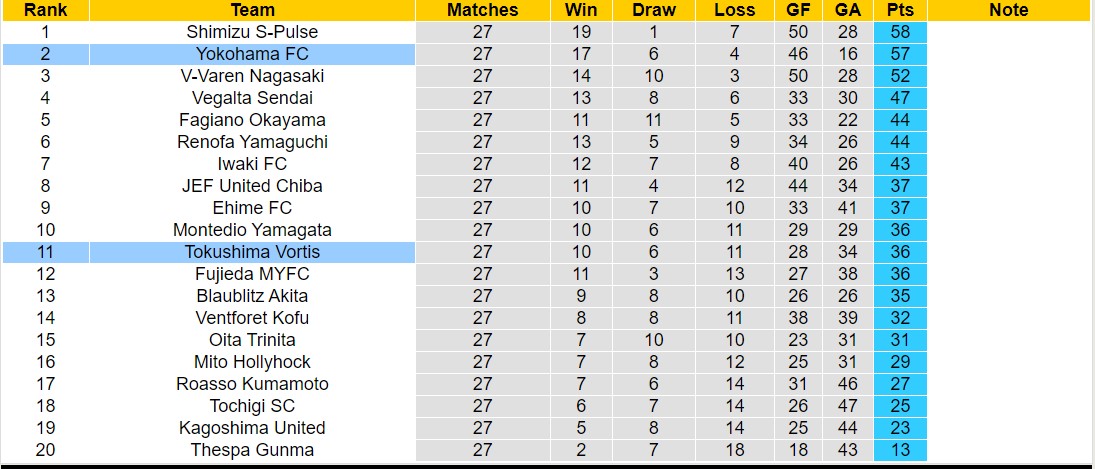
Task: Click the GA column header
Action: [x=848, y=10]
